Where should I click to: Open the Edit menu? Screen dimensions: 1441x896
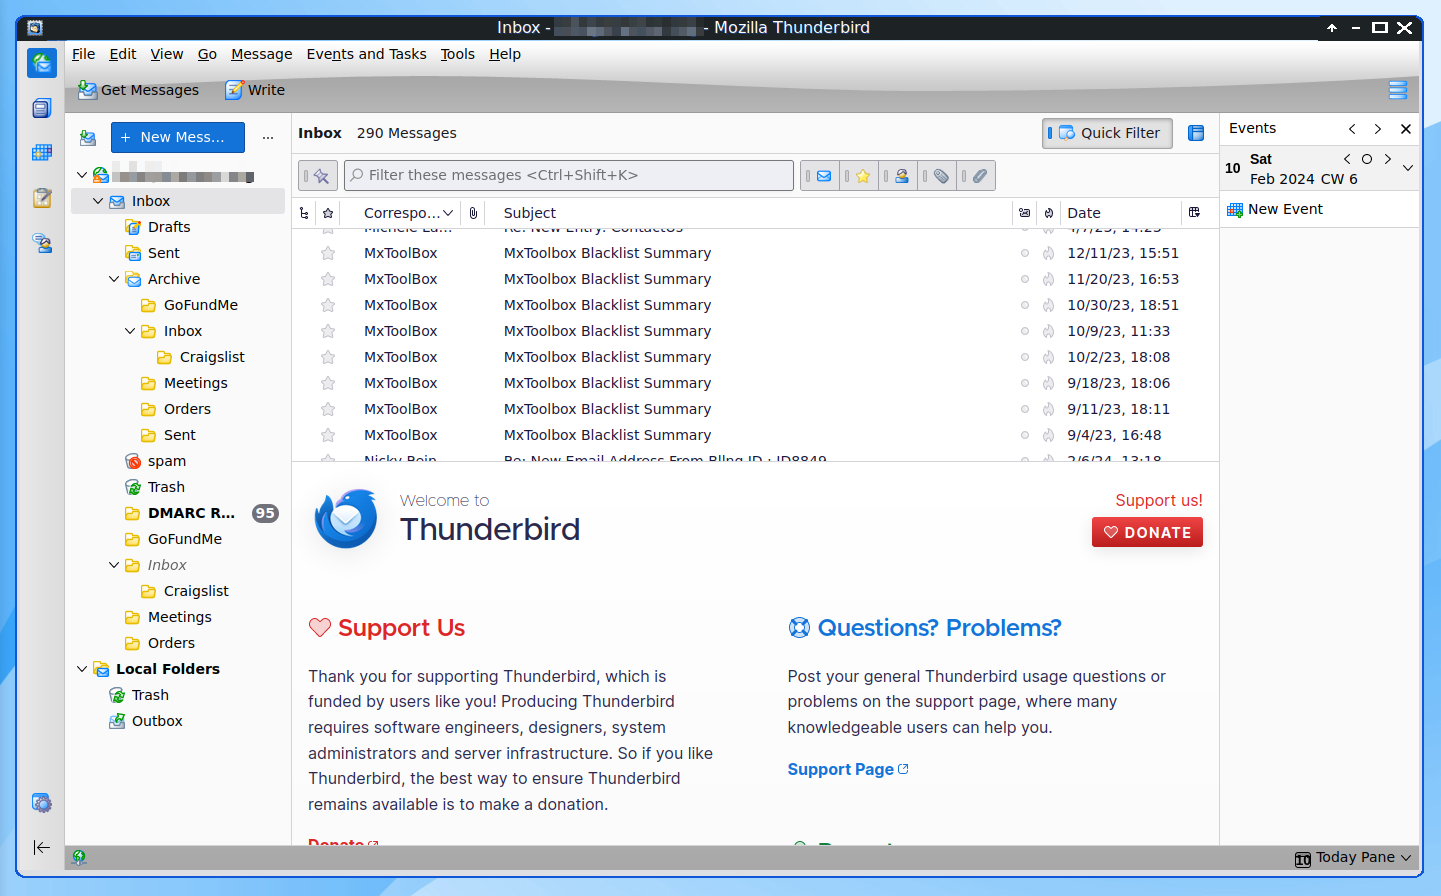pyautogui.click(x=123, y=54)
